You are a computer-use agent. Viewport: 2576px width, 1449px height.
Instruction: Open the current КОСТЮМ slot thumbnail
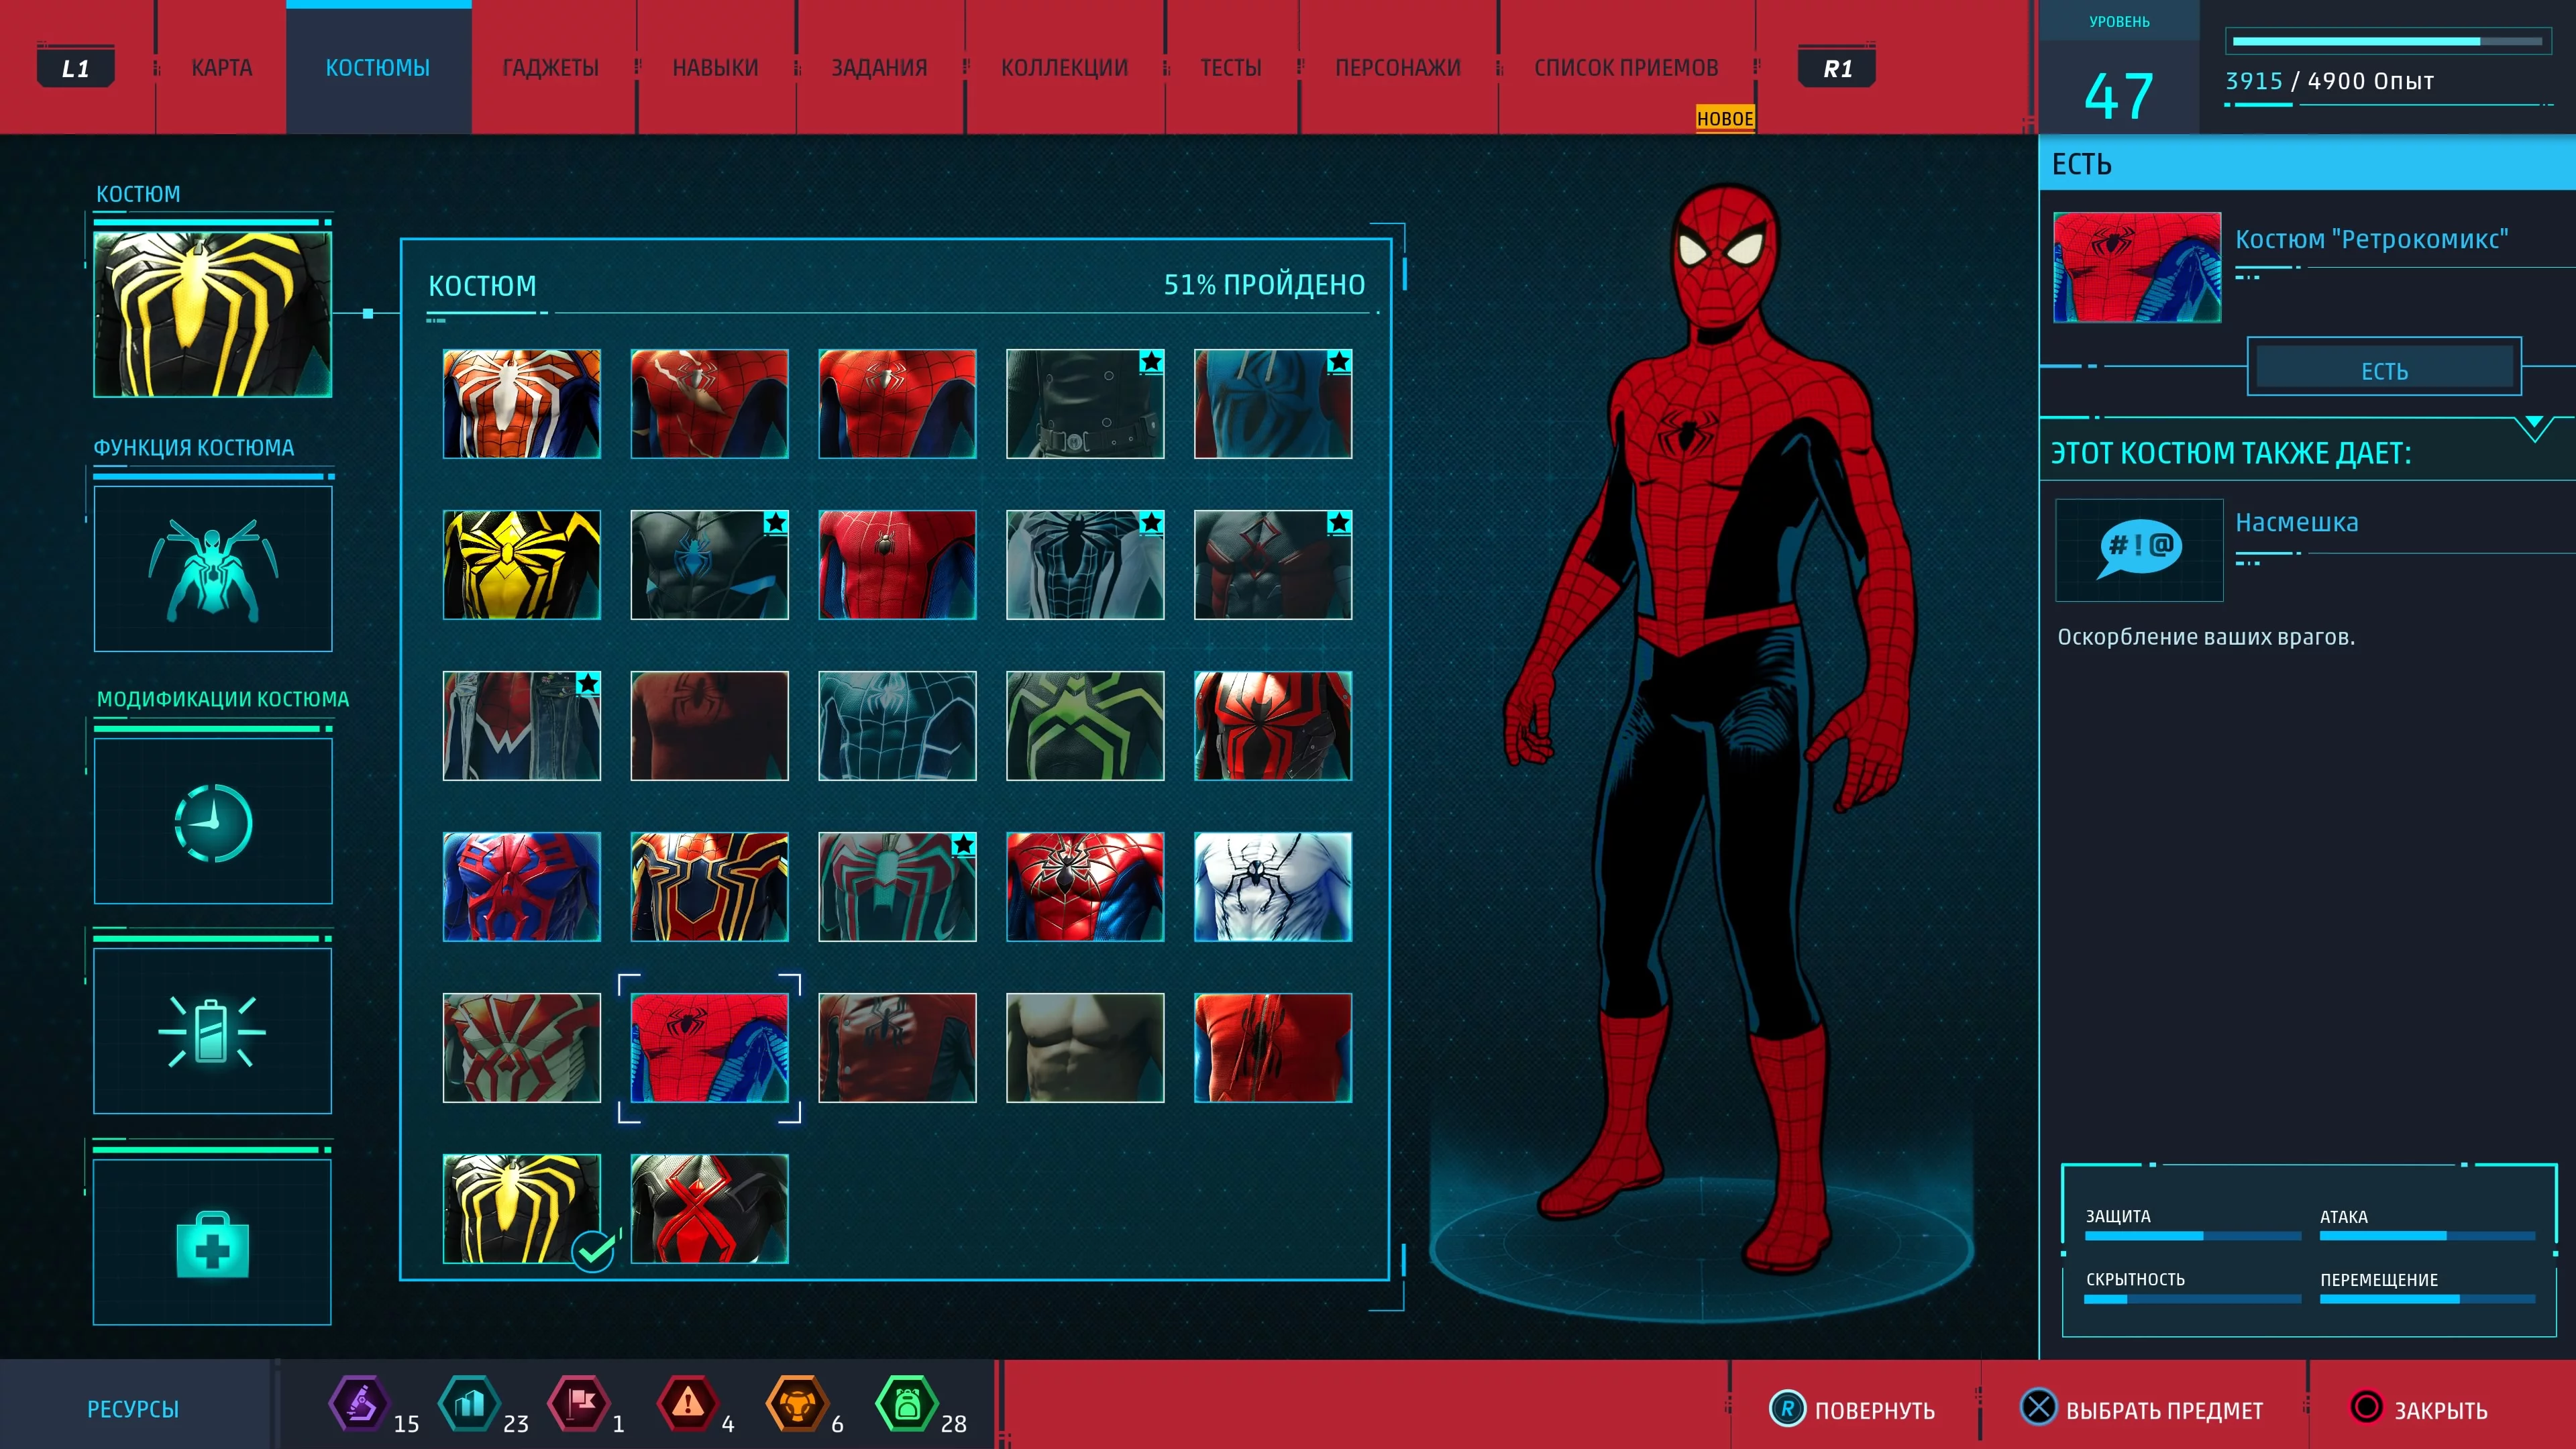[x=213, y=315]
